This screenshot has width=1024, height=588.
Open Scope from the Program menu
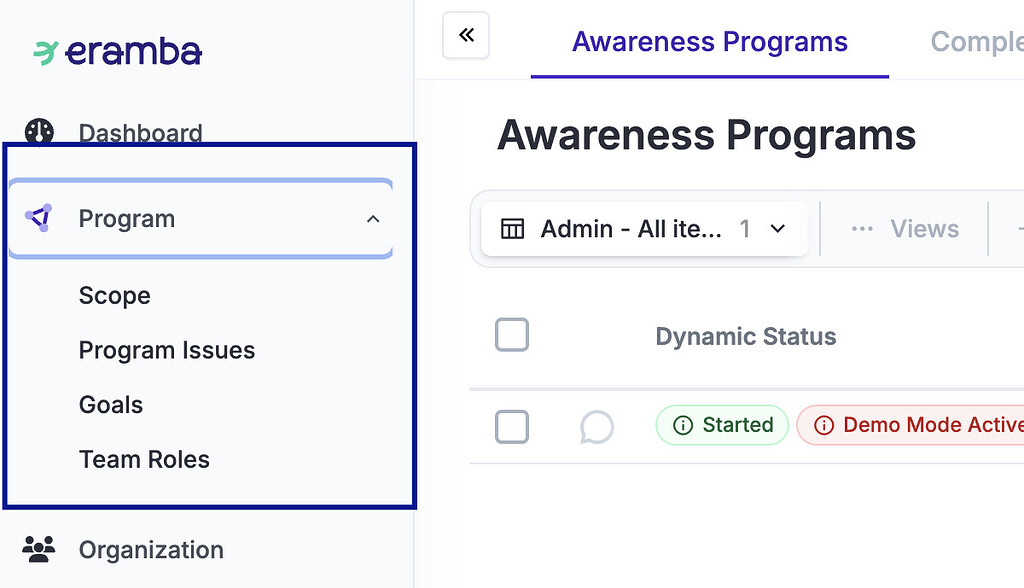pos(114,295)
